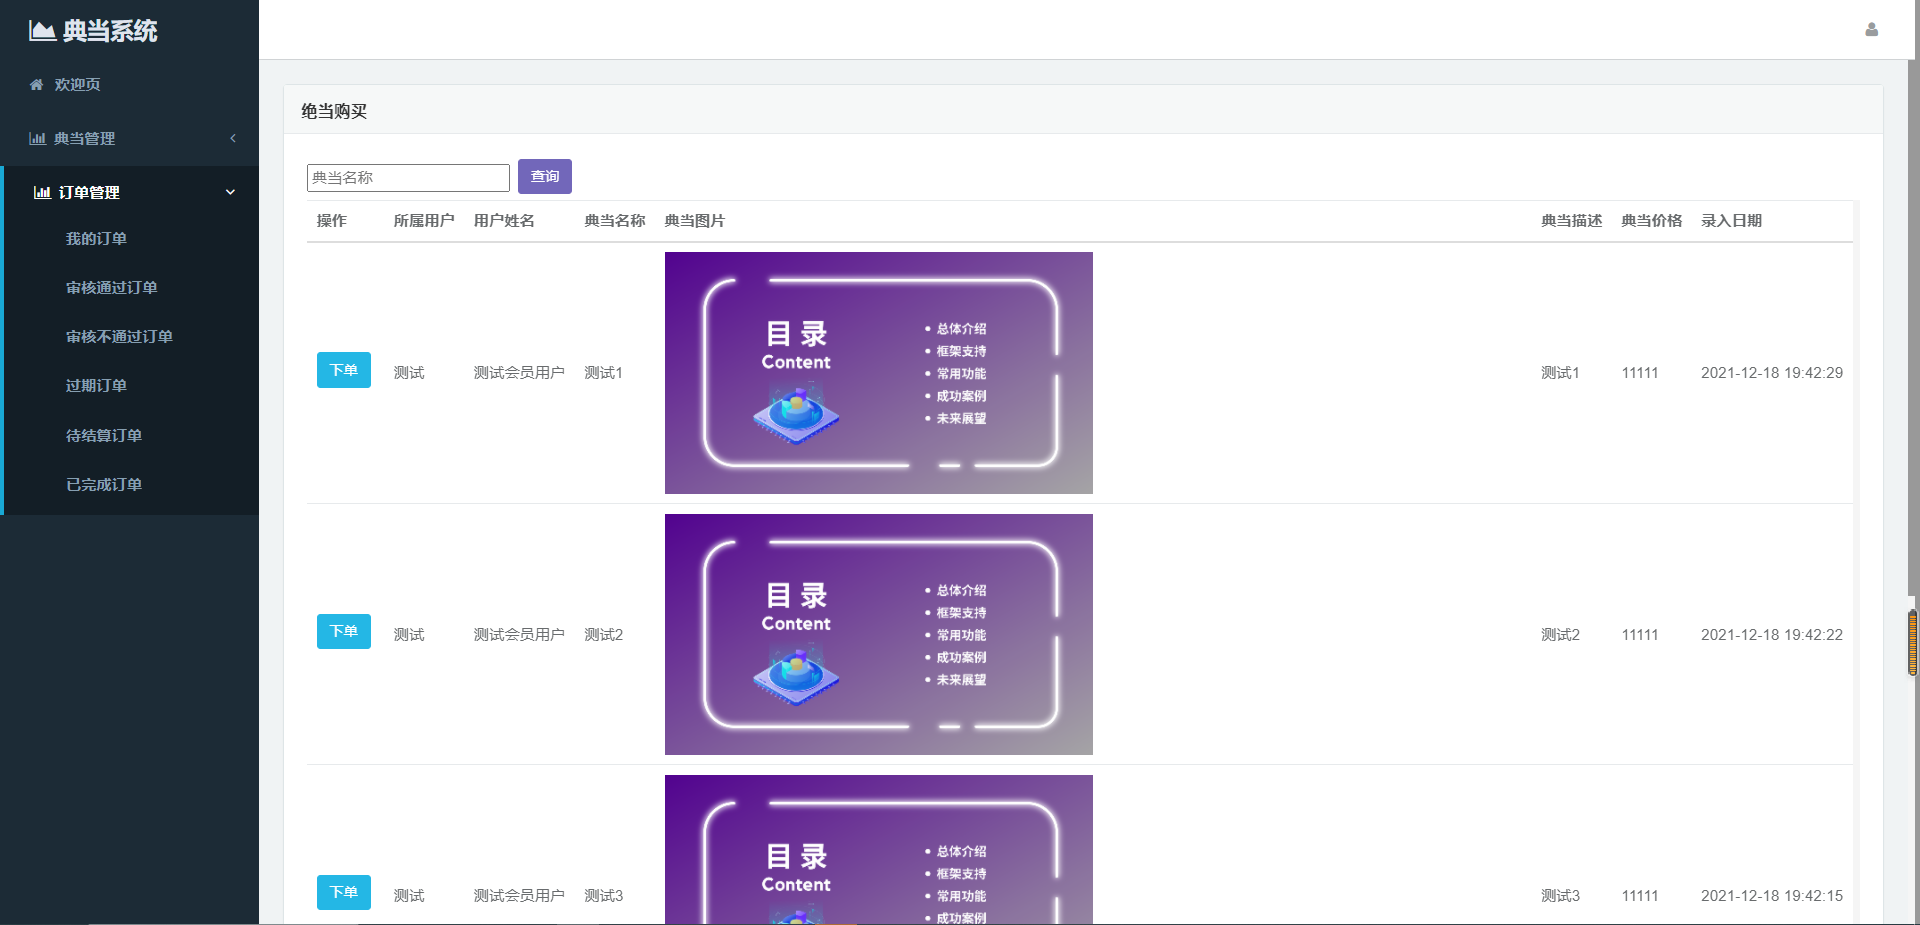1920x925 pixels.
Task: Click the 典当图片 column header
Action: pyautogui.click(x=695, y=221)
